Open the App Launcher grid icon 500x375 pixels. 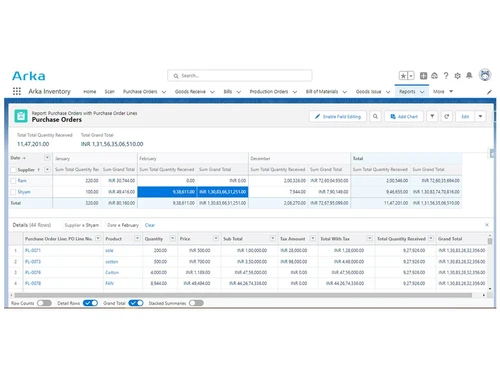coord(17,91)
